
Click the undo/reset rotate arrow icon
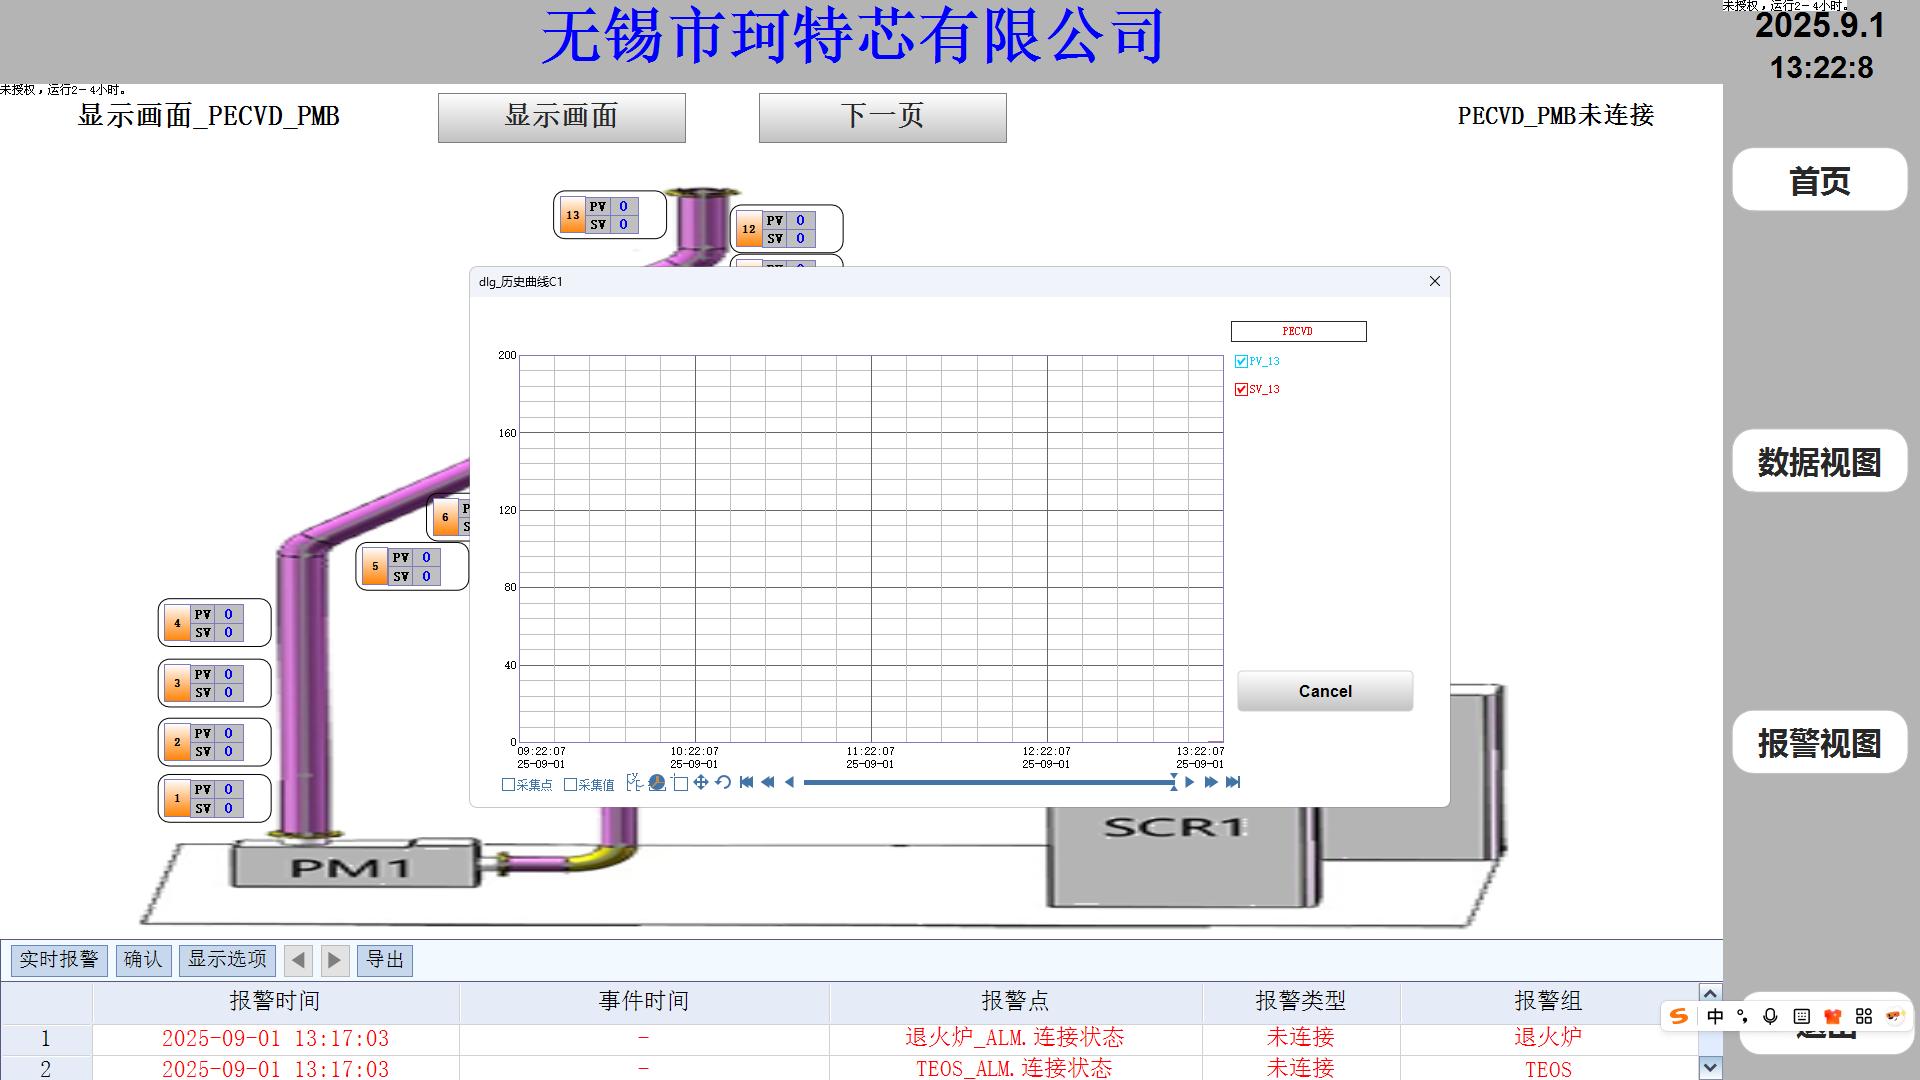(723, 783)
